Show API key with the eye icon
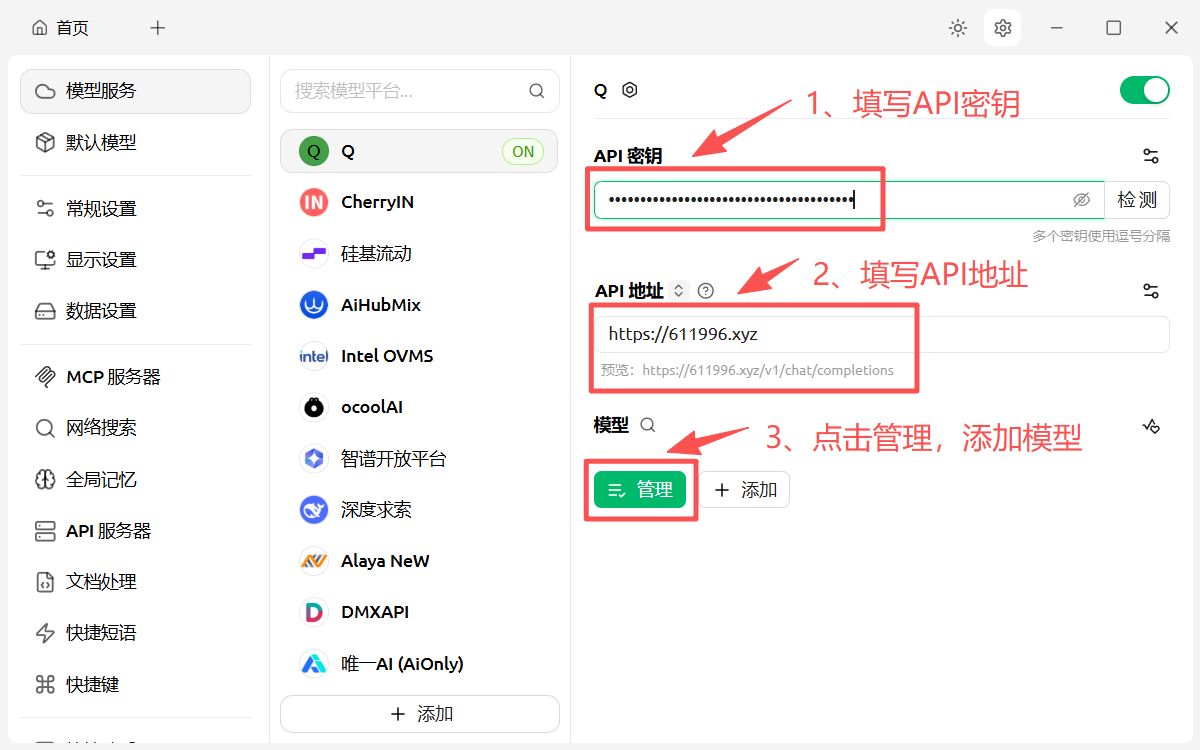Image resolution: width=1200 pixels, height=750 pixels. coord(1081,200)
